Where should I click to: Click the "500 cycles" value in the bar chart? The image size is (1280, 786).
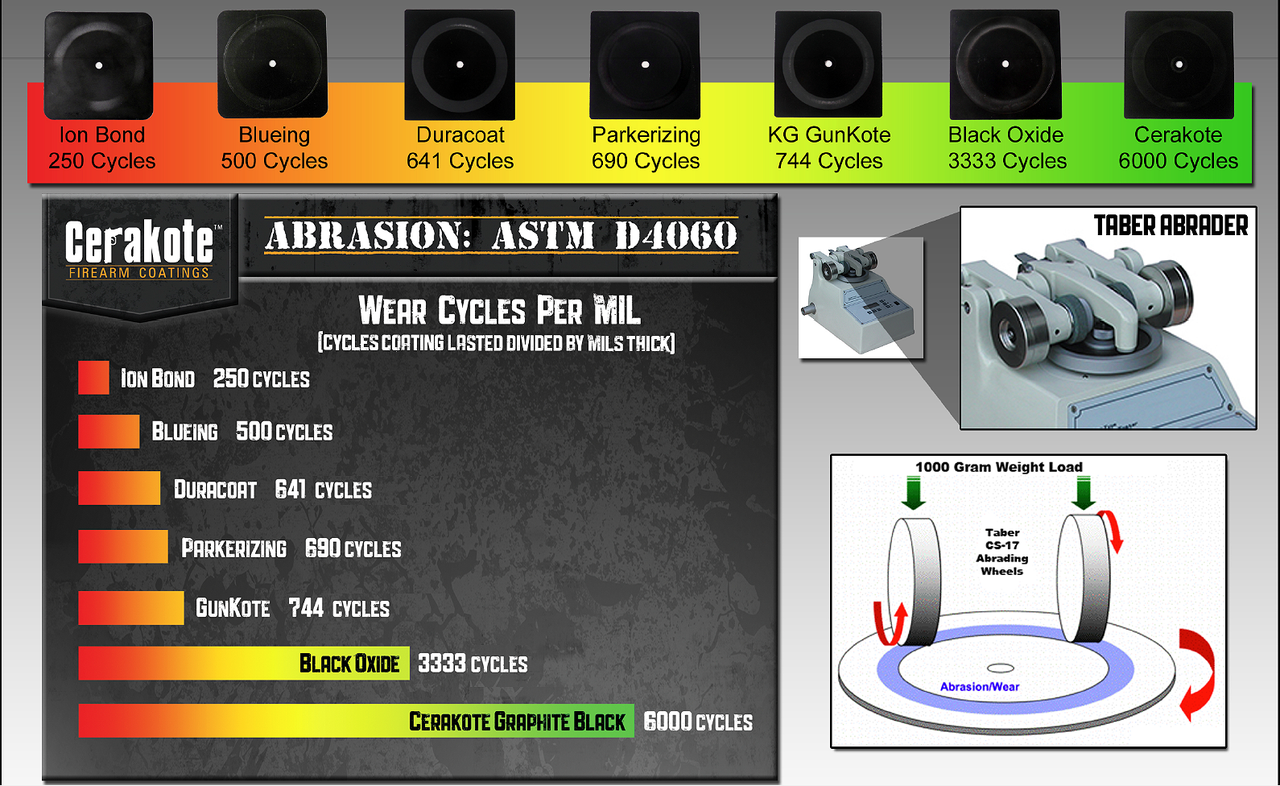(284, 432)
